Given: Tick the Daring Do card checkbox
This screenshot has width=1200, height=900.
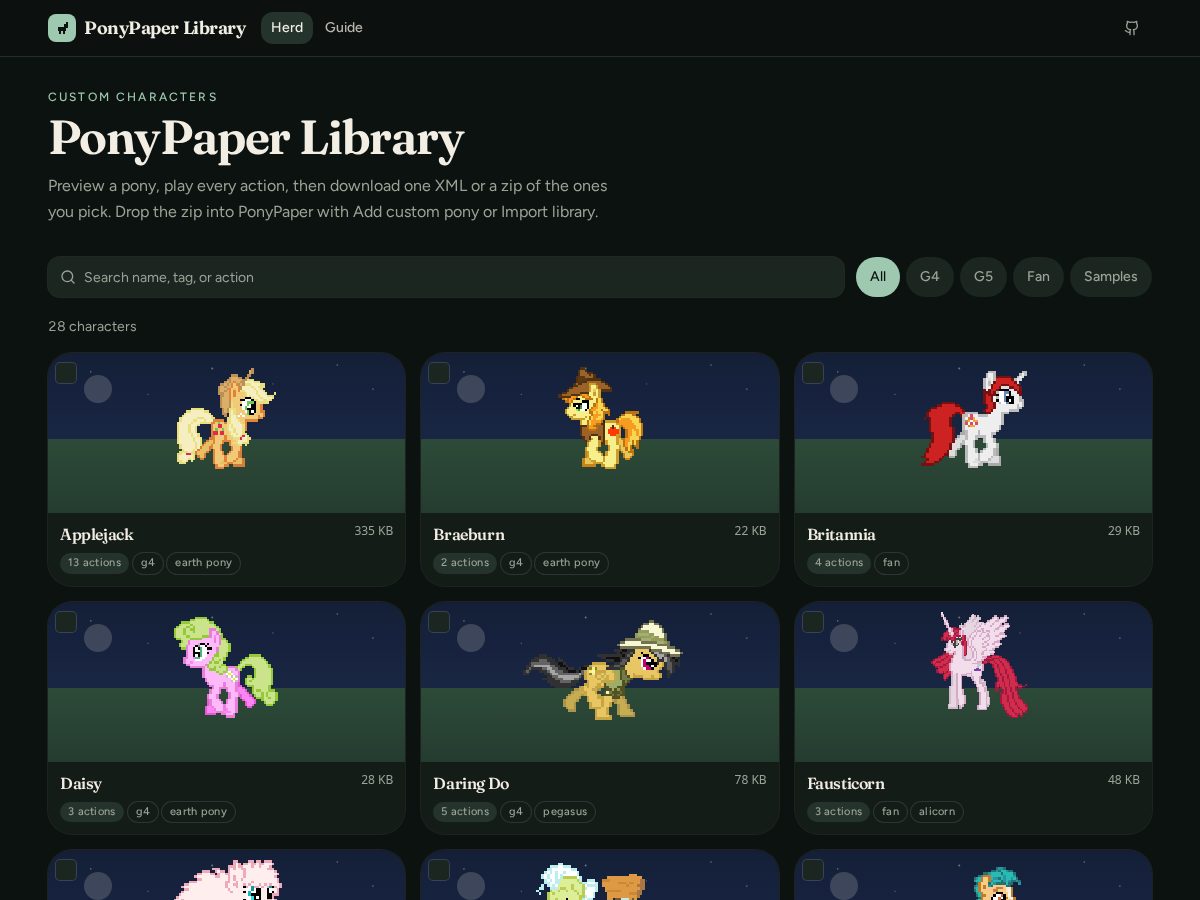Looking at the screenshot, I should [439, 622].
